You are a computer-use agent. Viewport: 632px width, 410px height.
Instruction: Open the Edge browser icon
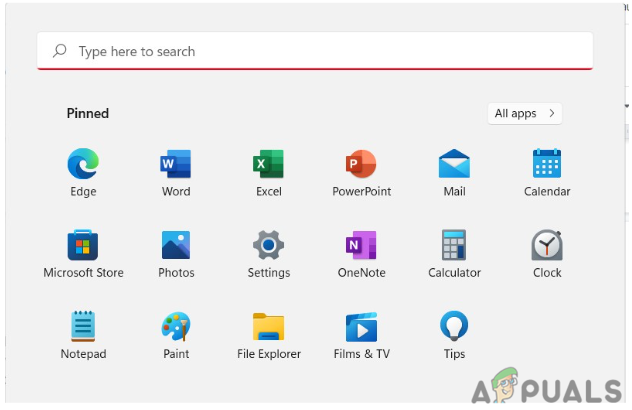point(83,164)
